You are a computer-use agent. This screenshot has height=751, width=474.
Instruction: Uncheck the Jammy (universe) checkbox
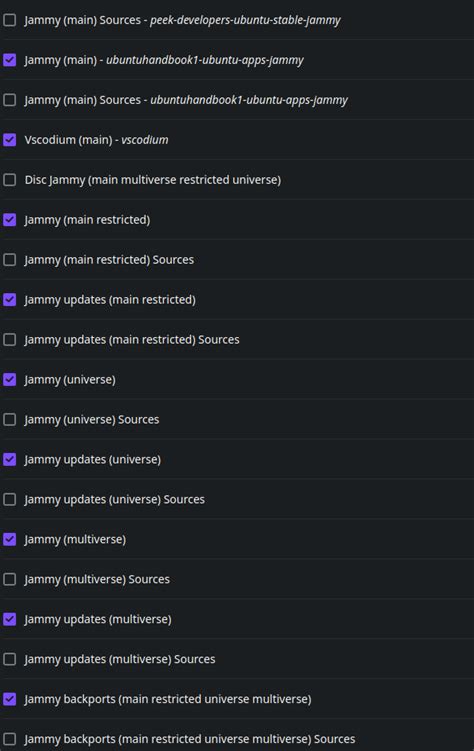pos(10,379)
